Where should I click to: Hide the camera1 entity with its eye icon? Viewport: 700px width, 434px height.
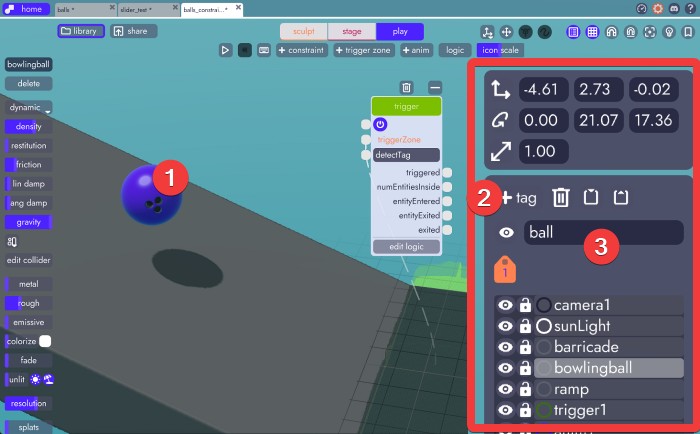tap(505, 304)
